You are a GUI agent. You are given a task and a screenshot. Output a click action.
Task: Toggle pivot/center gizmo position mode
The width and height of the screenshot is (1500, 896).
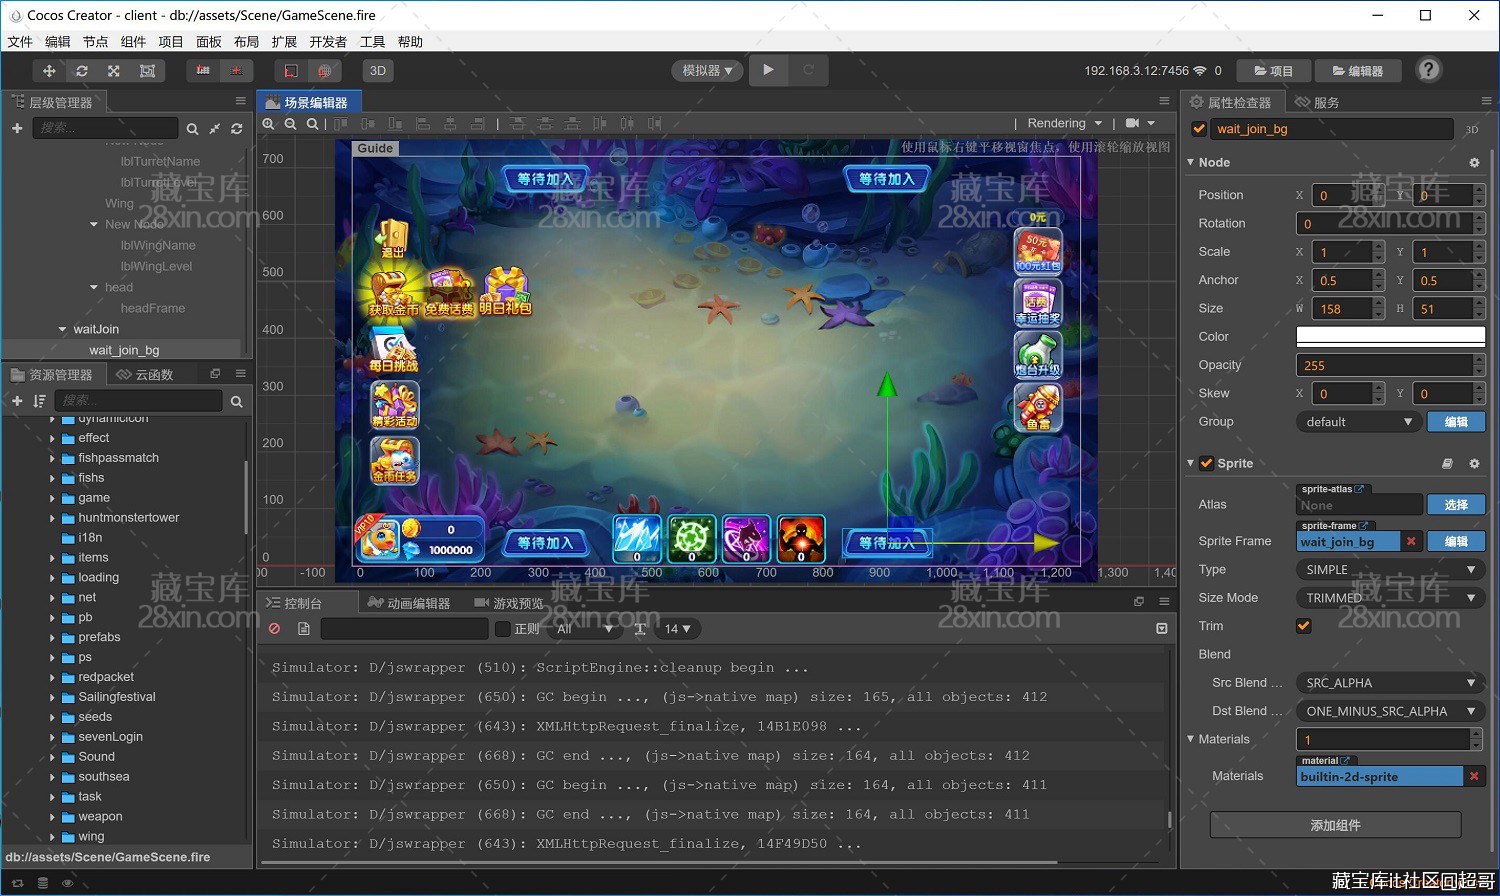tap(203, 71)
